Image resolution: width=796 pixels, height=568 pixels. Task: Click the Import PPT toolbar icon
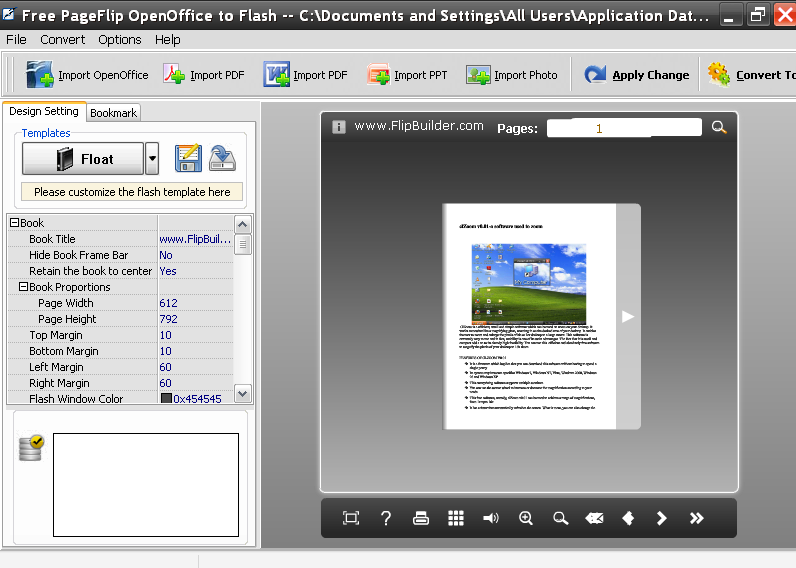379,75
